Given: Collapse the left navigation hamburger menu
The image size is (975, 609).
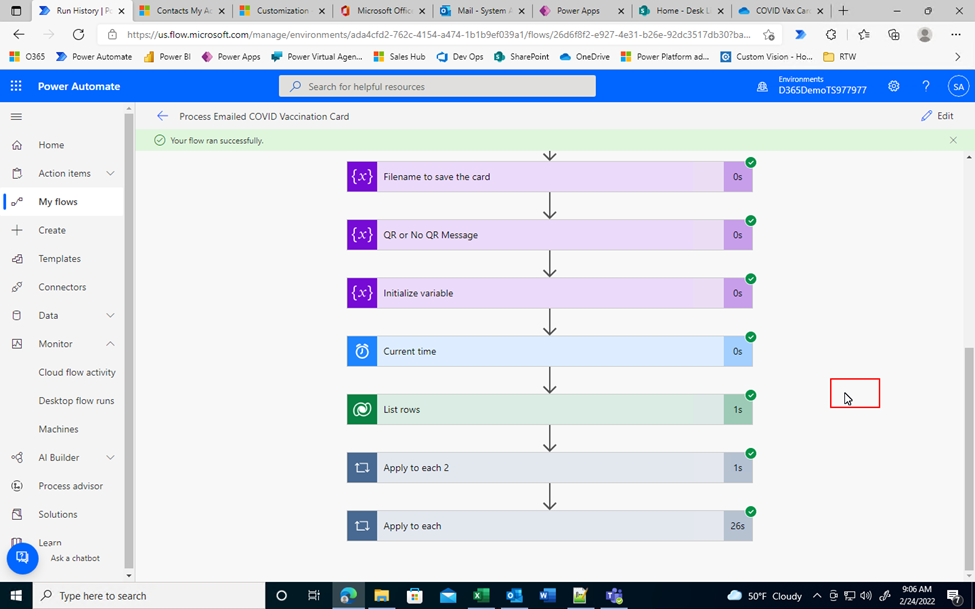Looking at the screenshot, I should click(x=16, y=117).
